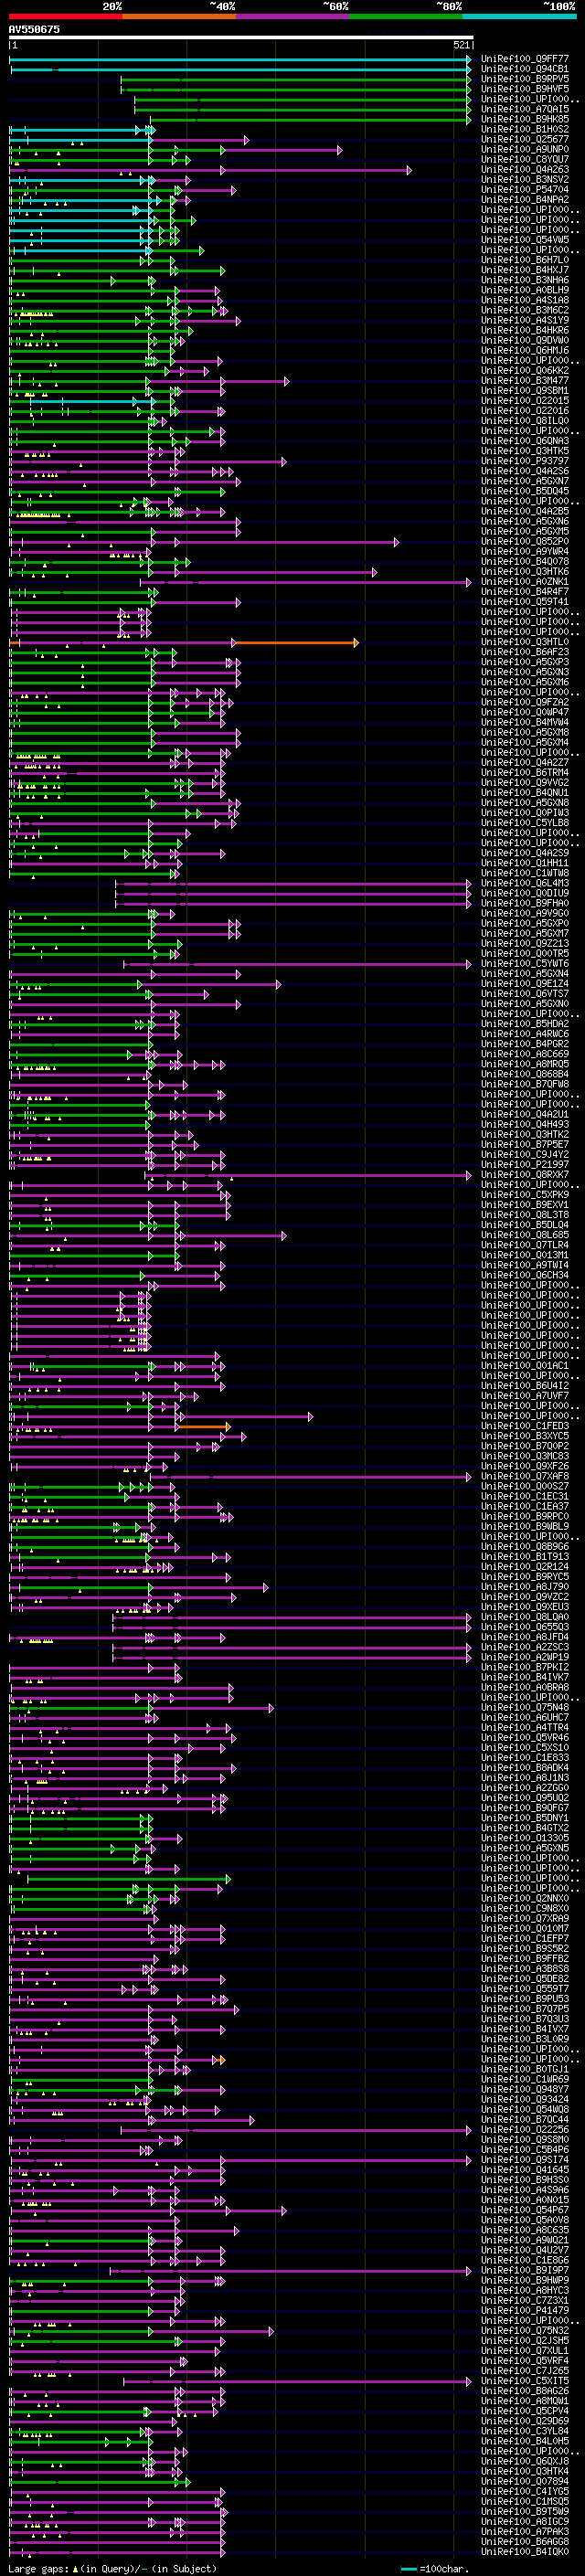Open hit UniRef100_Q9FF77

point(525,59)
